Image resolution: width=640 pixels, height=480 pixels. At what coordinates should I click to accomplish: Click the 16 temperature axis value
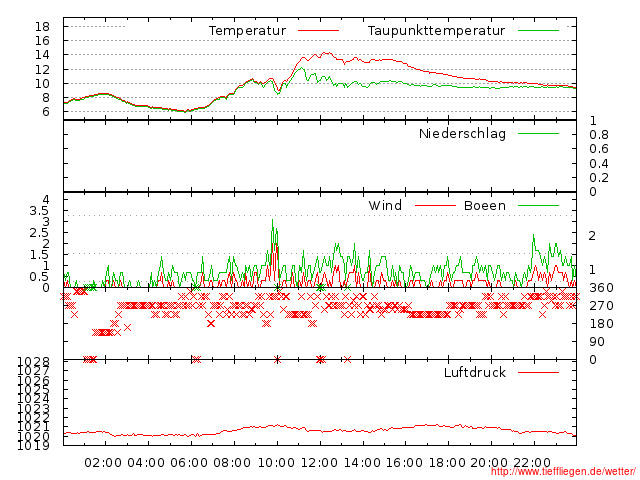[42, 41]
